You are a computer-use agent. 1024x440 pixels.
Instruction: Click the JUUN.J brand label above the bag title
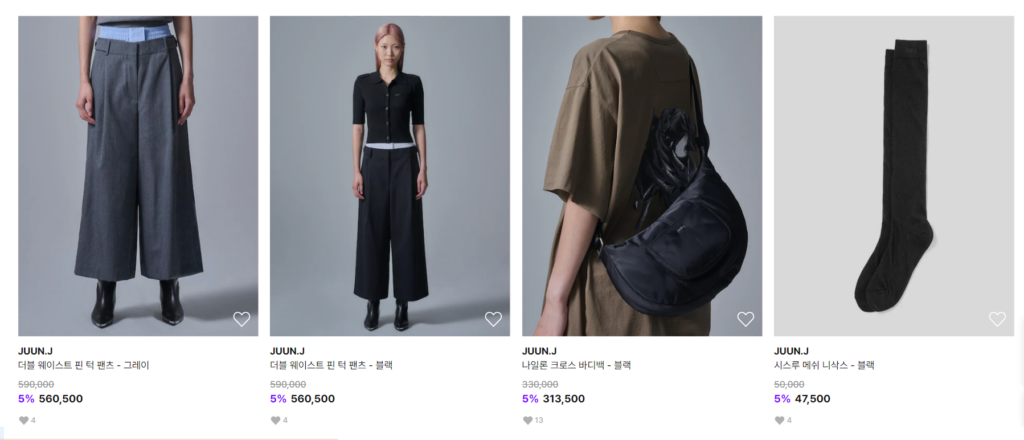[539, 351]
